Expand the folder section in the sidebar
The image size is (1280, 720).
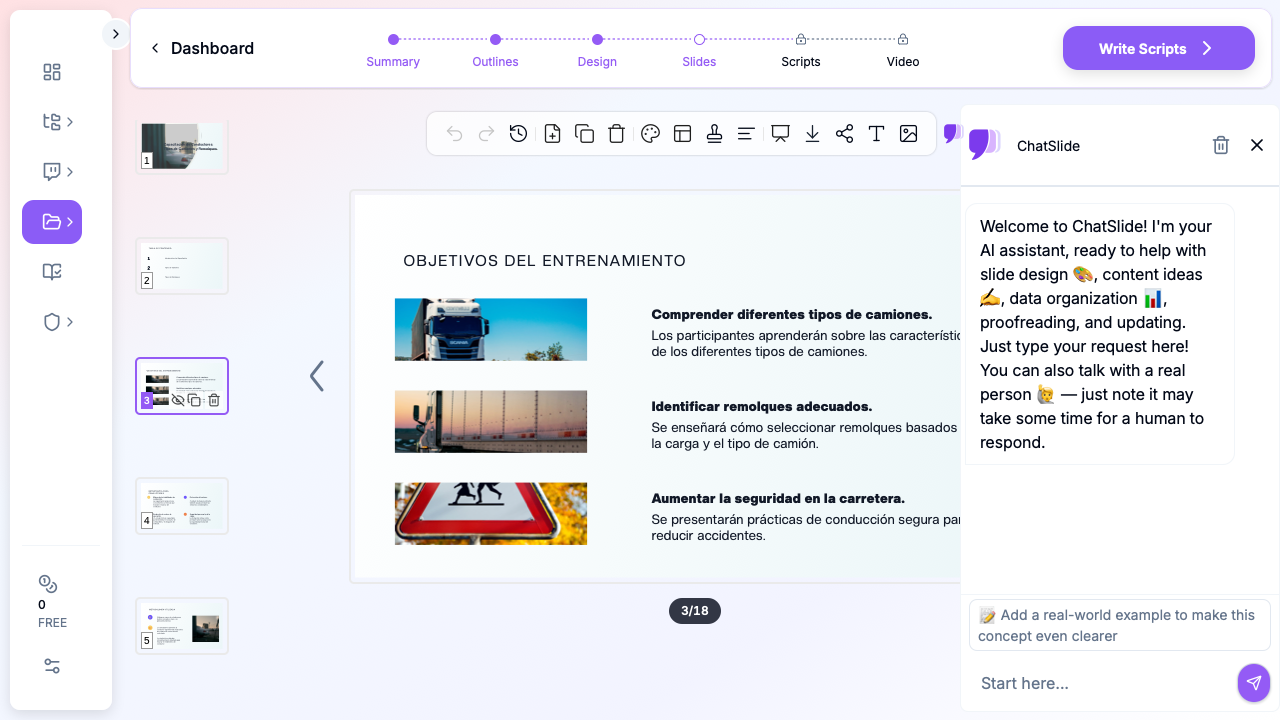(x=52, y=222)
